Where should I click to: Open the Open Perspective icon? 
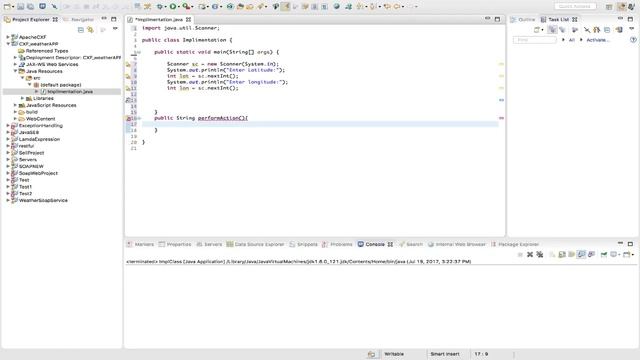(609, 7)
